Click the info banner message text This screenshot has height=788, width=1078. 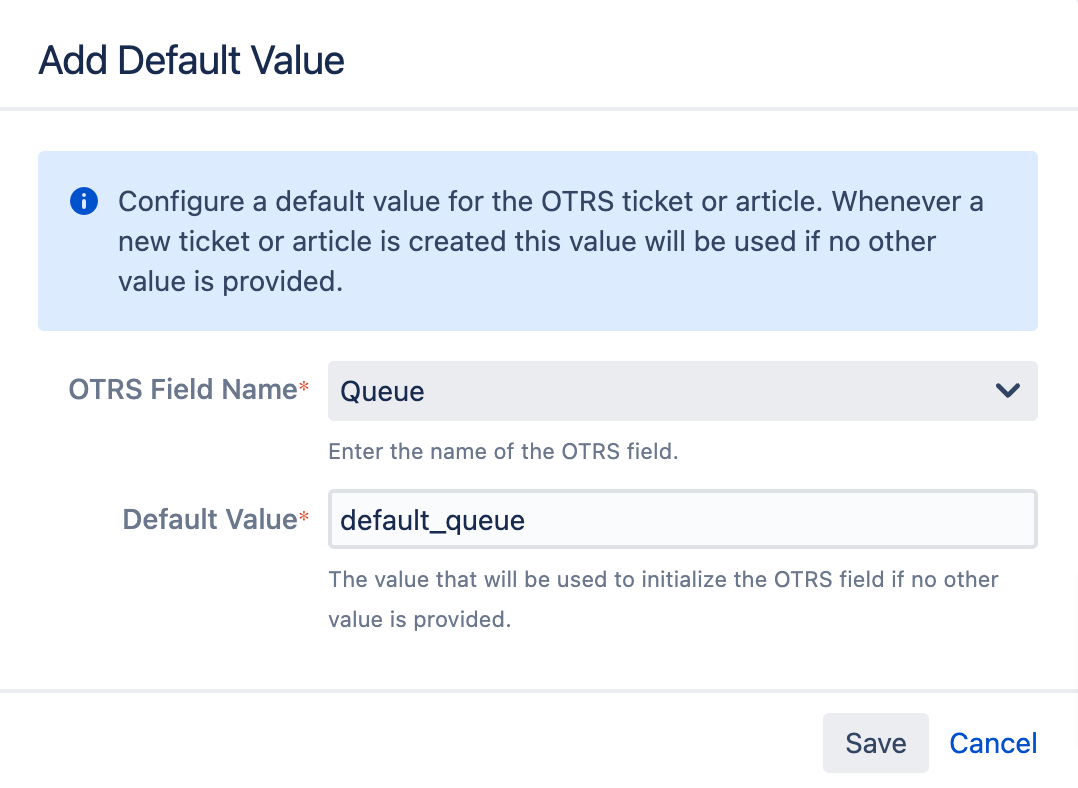(x=551, y=241)
